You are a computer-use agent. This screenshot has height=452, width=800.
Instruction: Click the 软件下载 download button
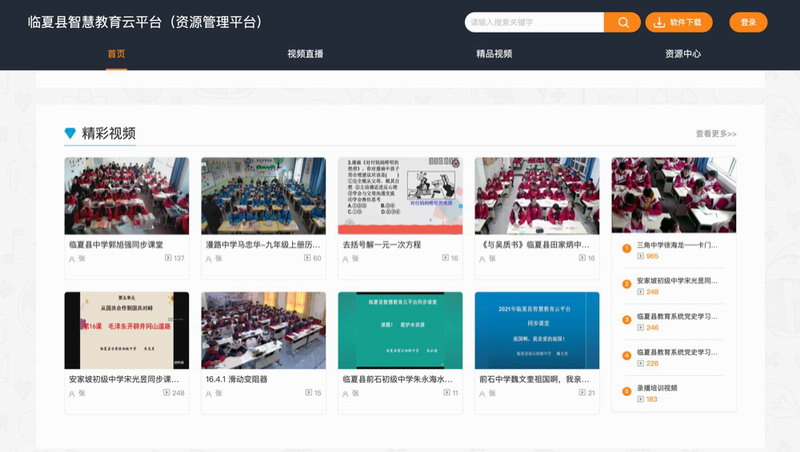[679, 22]
